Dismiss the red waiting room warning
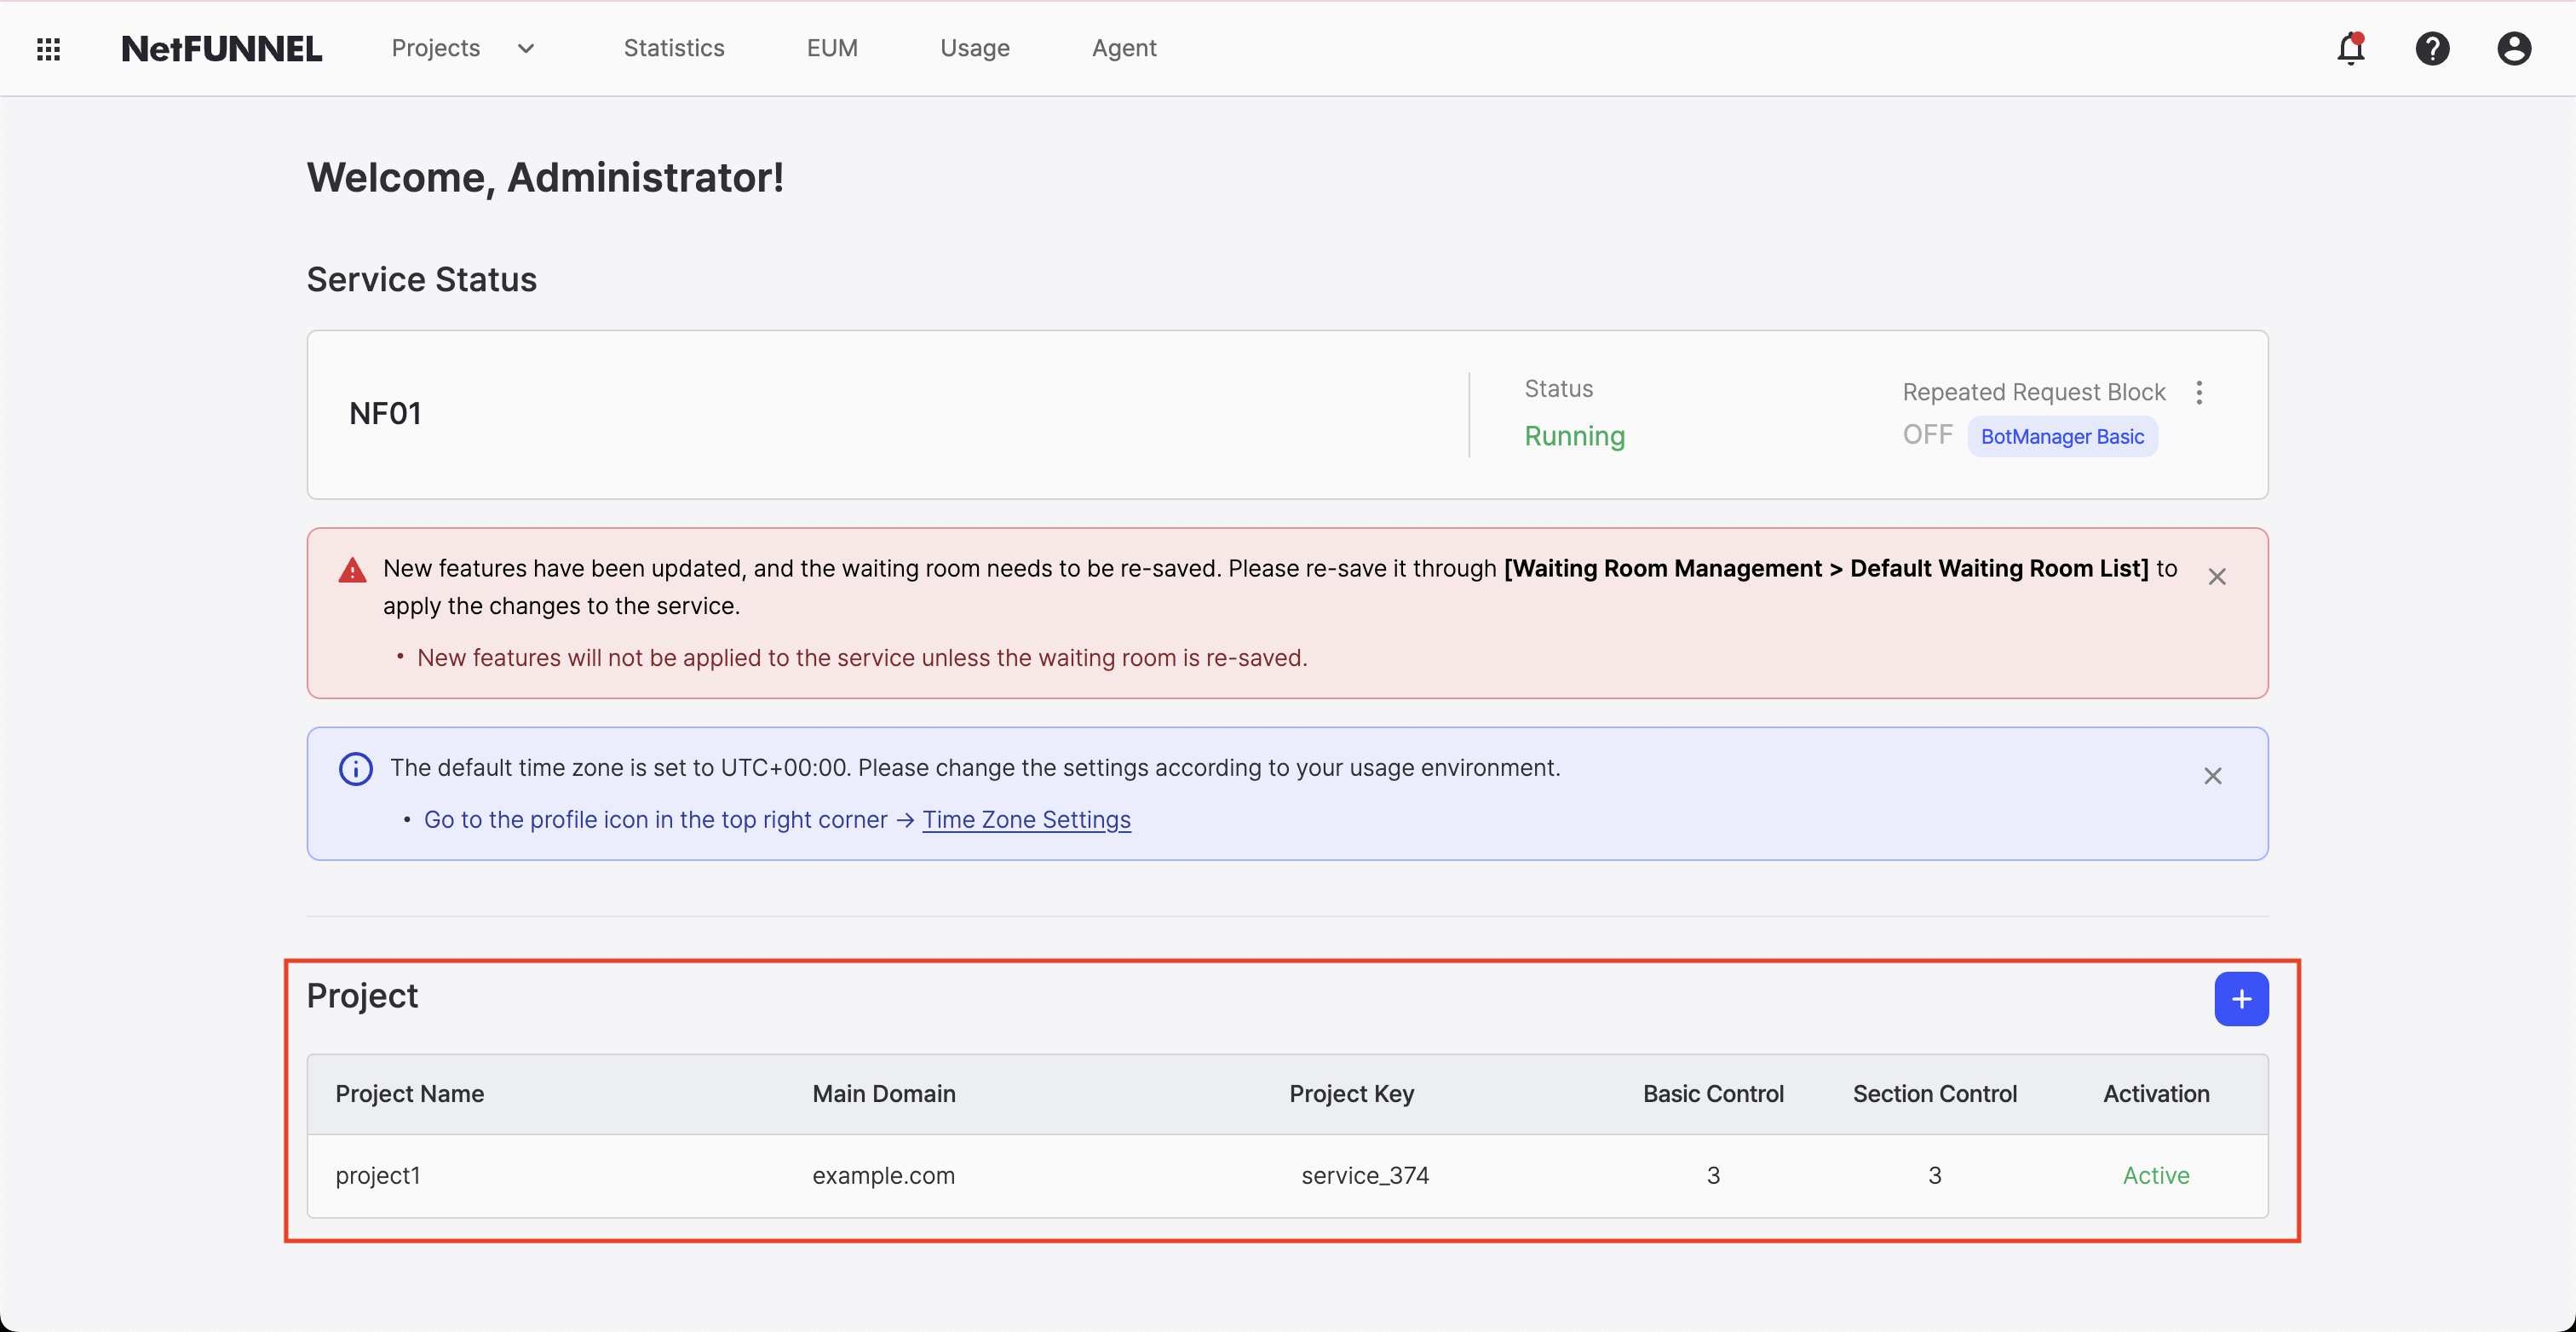The width and height of the screenshot is (2576, 1332). (x=2217, y=577)
